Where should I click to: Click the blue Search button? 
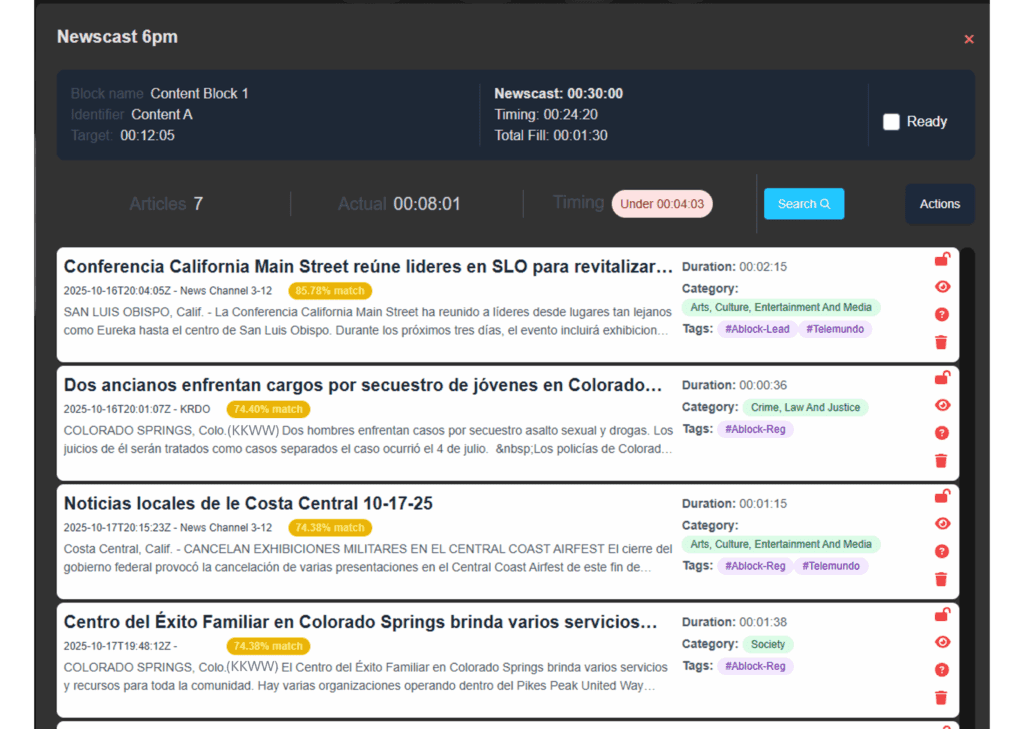pos(804,204)
